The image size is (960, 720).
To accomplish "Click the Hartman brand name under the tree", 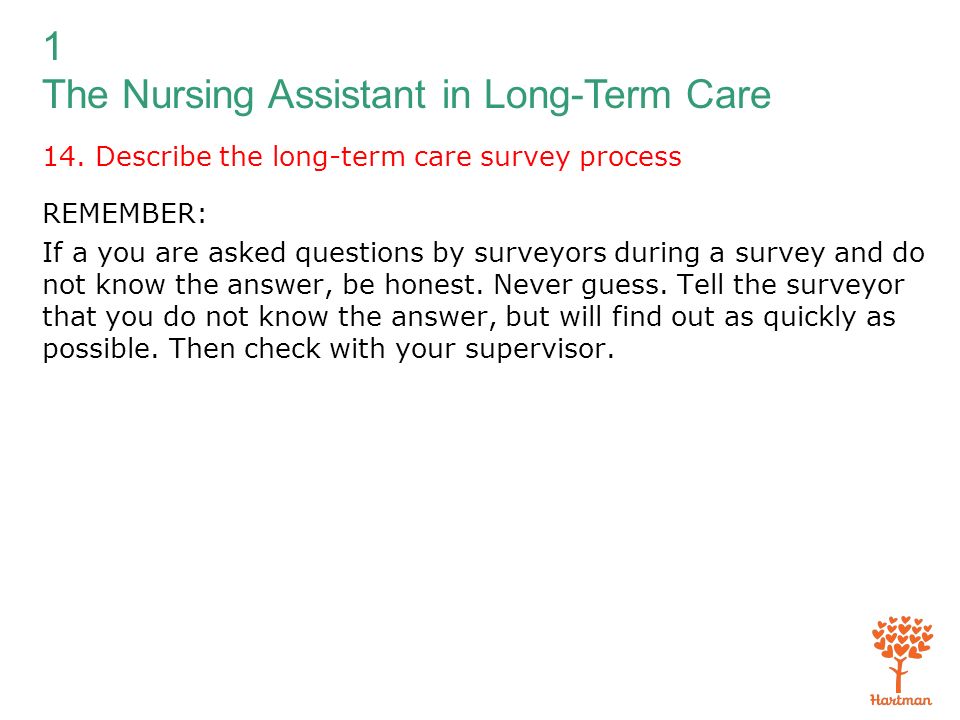I will [901, 700].
